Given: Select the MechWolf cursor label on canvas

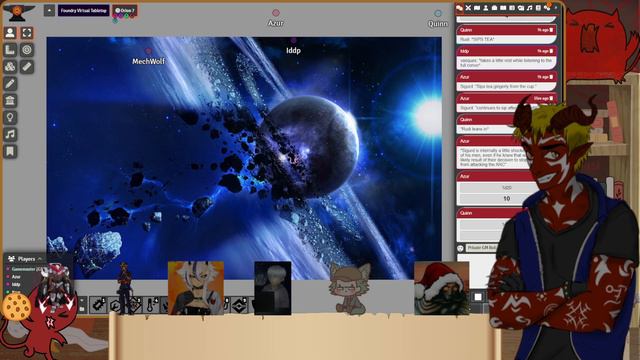Looking at the screenshot, I should coord(148,61).
